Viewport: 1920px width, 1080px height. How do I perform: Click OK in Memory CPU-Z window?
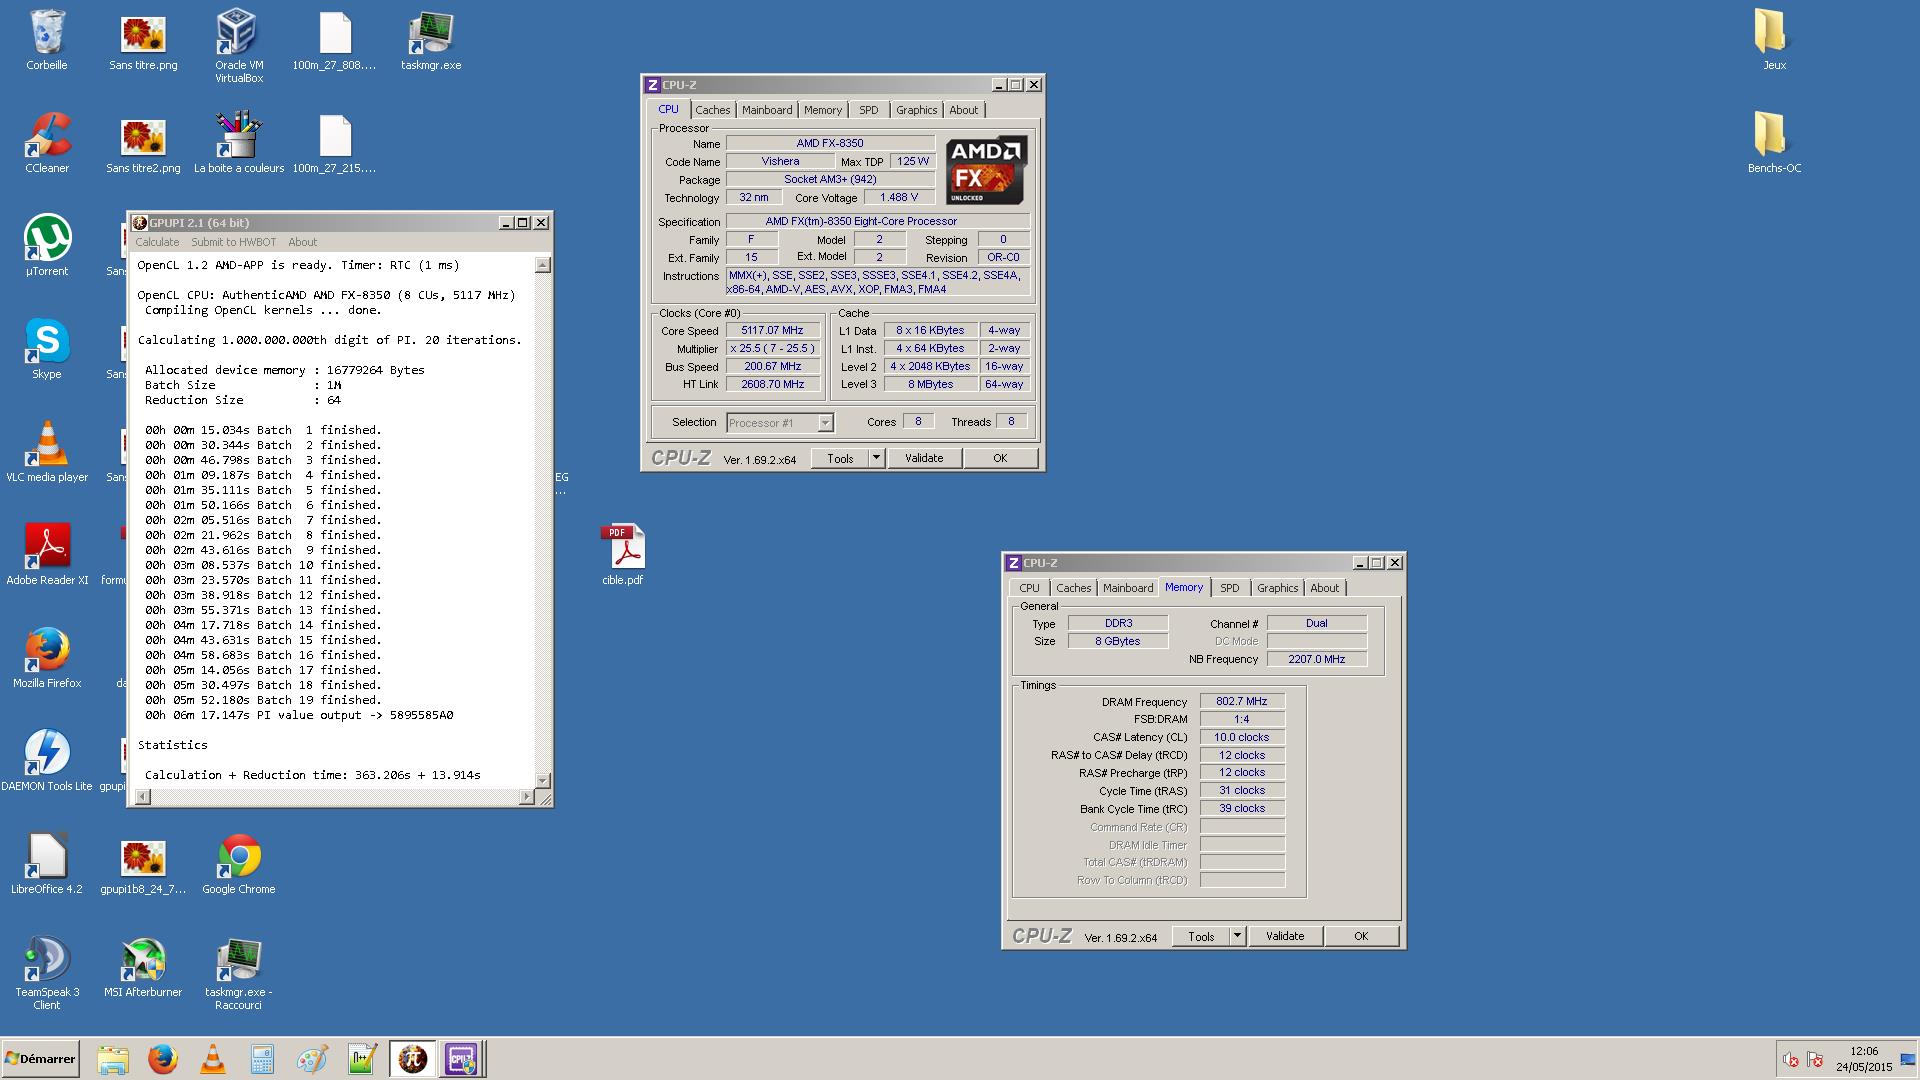[x=1361, y=936]
